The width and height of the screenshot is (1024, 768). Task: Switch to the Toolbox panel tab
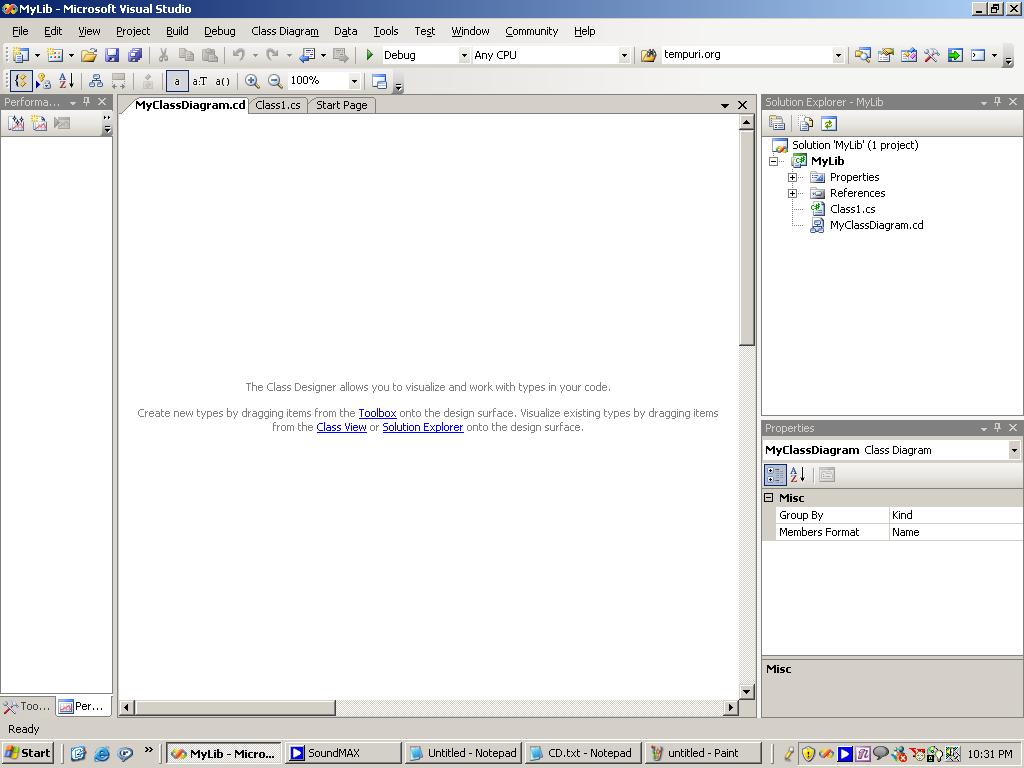[27, 706]
